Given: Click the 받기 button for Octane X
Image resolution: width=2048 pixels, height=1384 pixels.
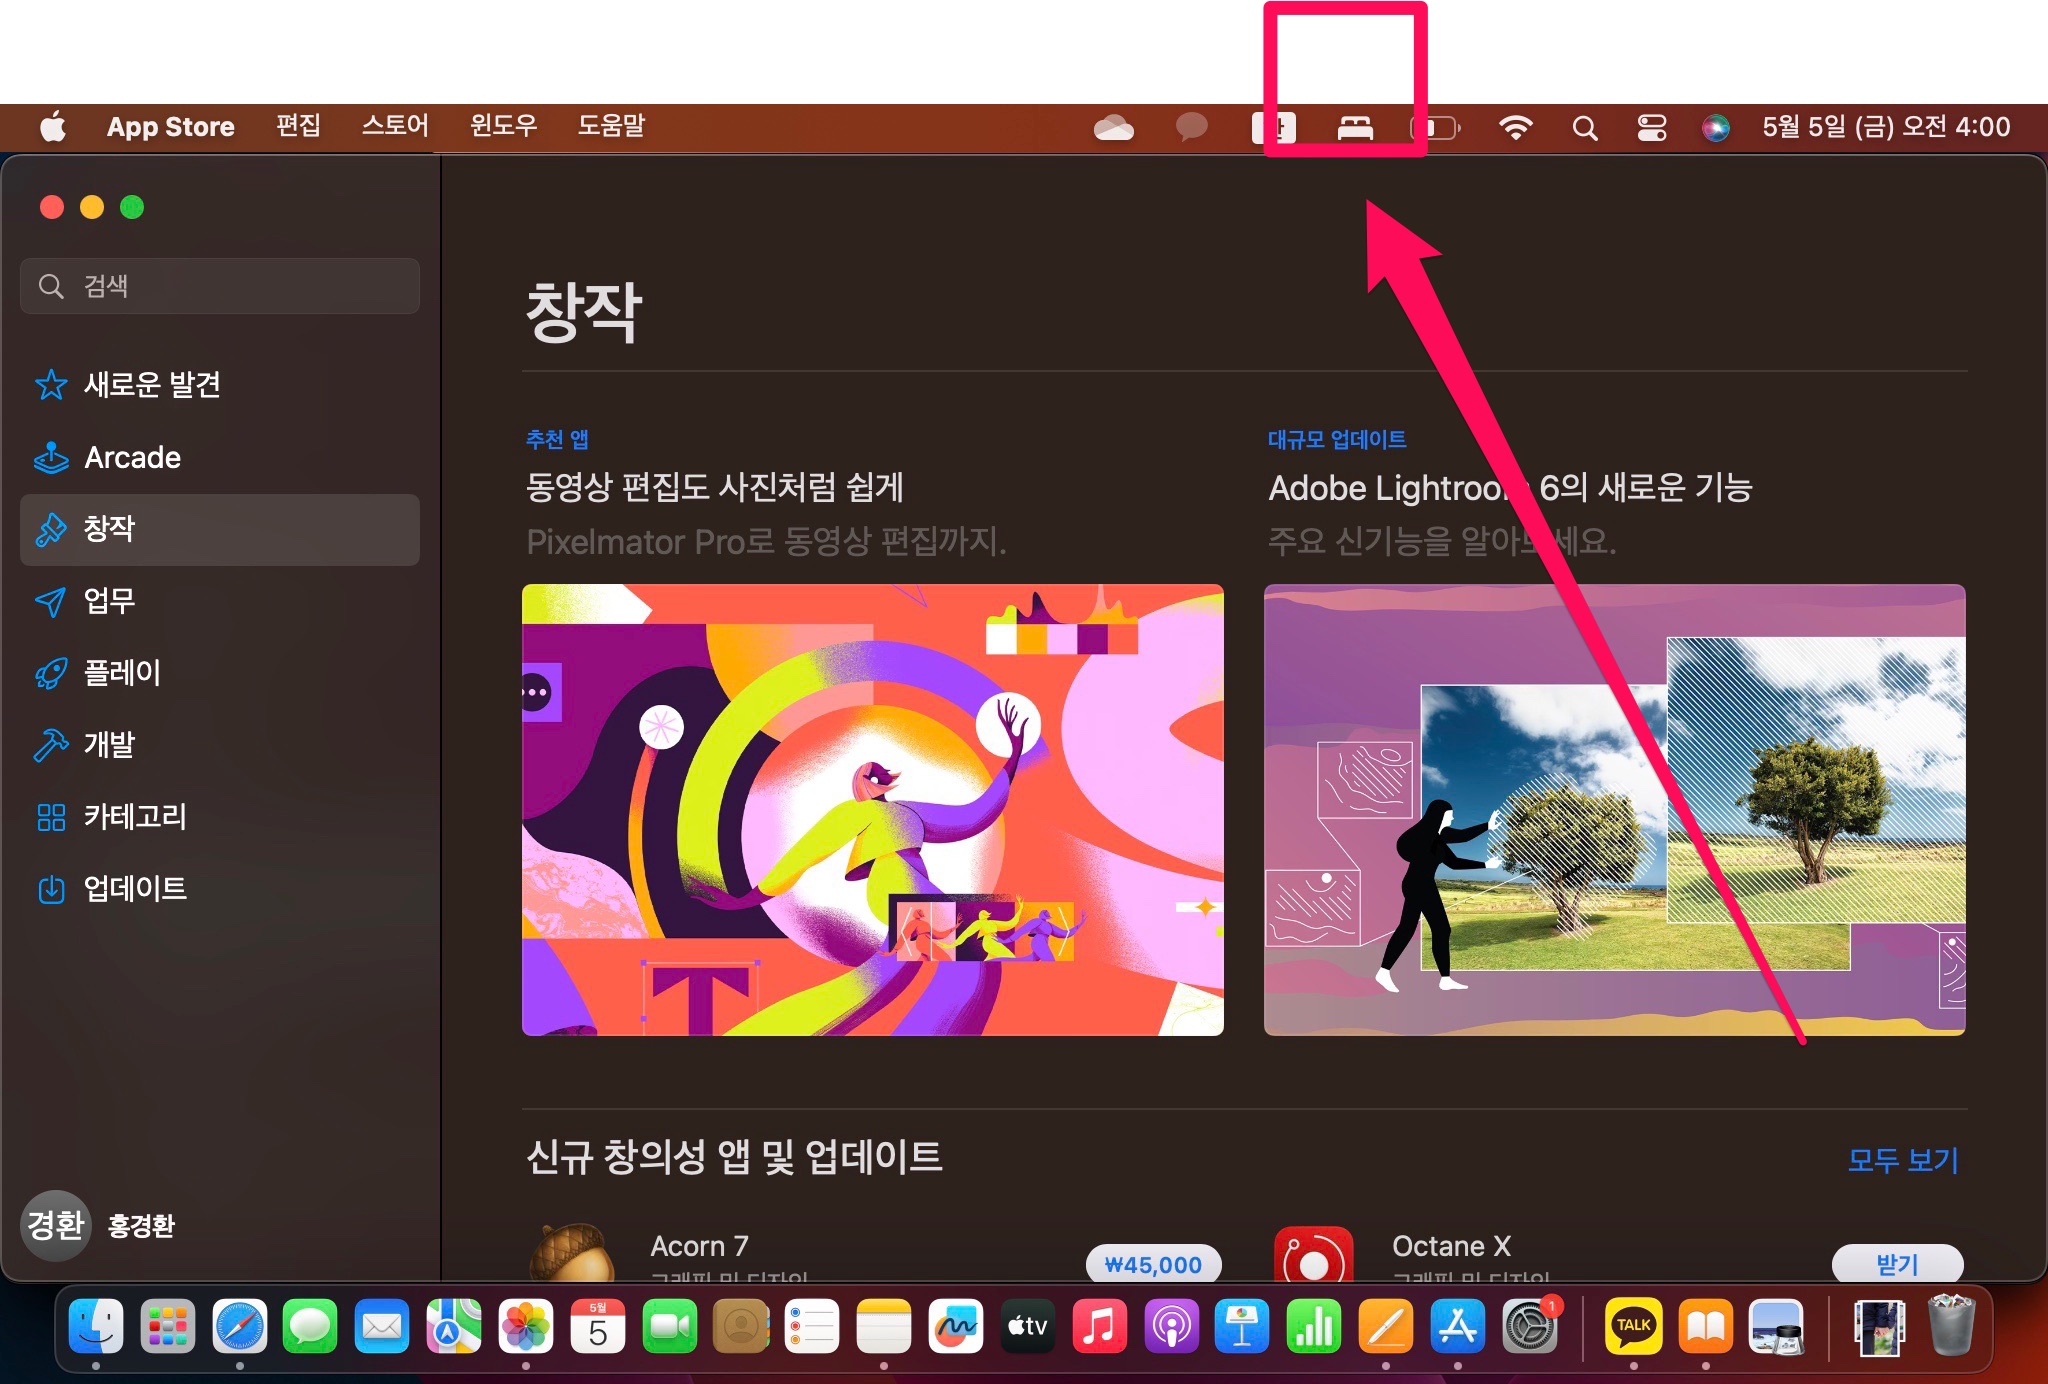Looking at the screenshot, I should (x=1897, y=1264).
